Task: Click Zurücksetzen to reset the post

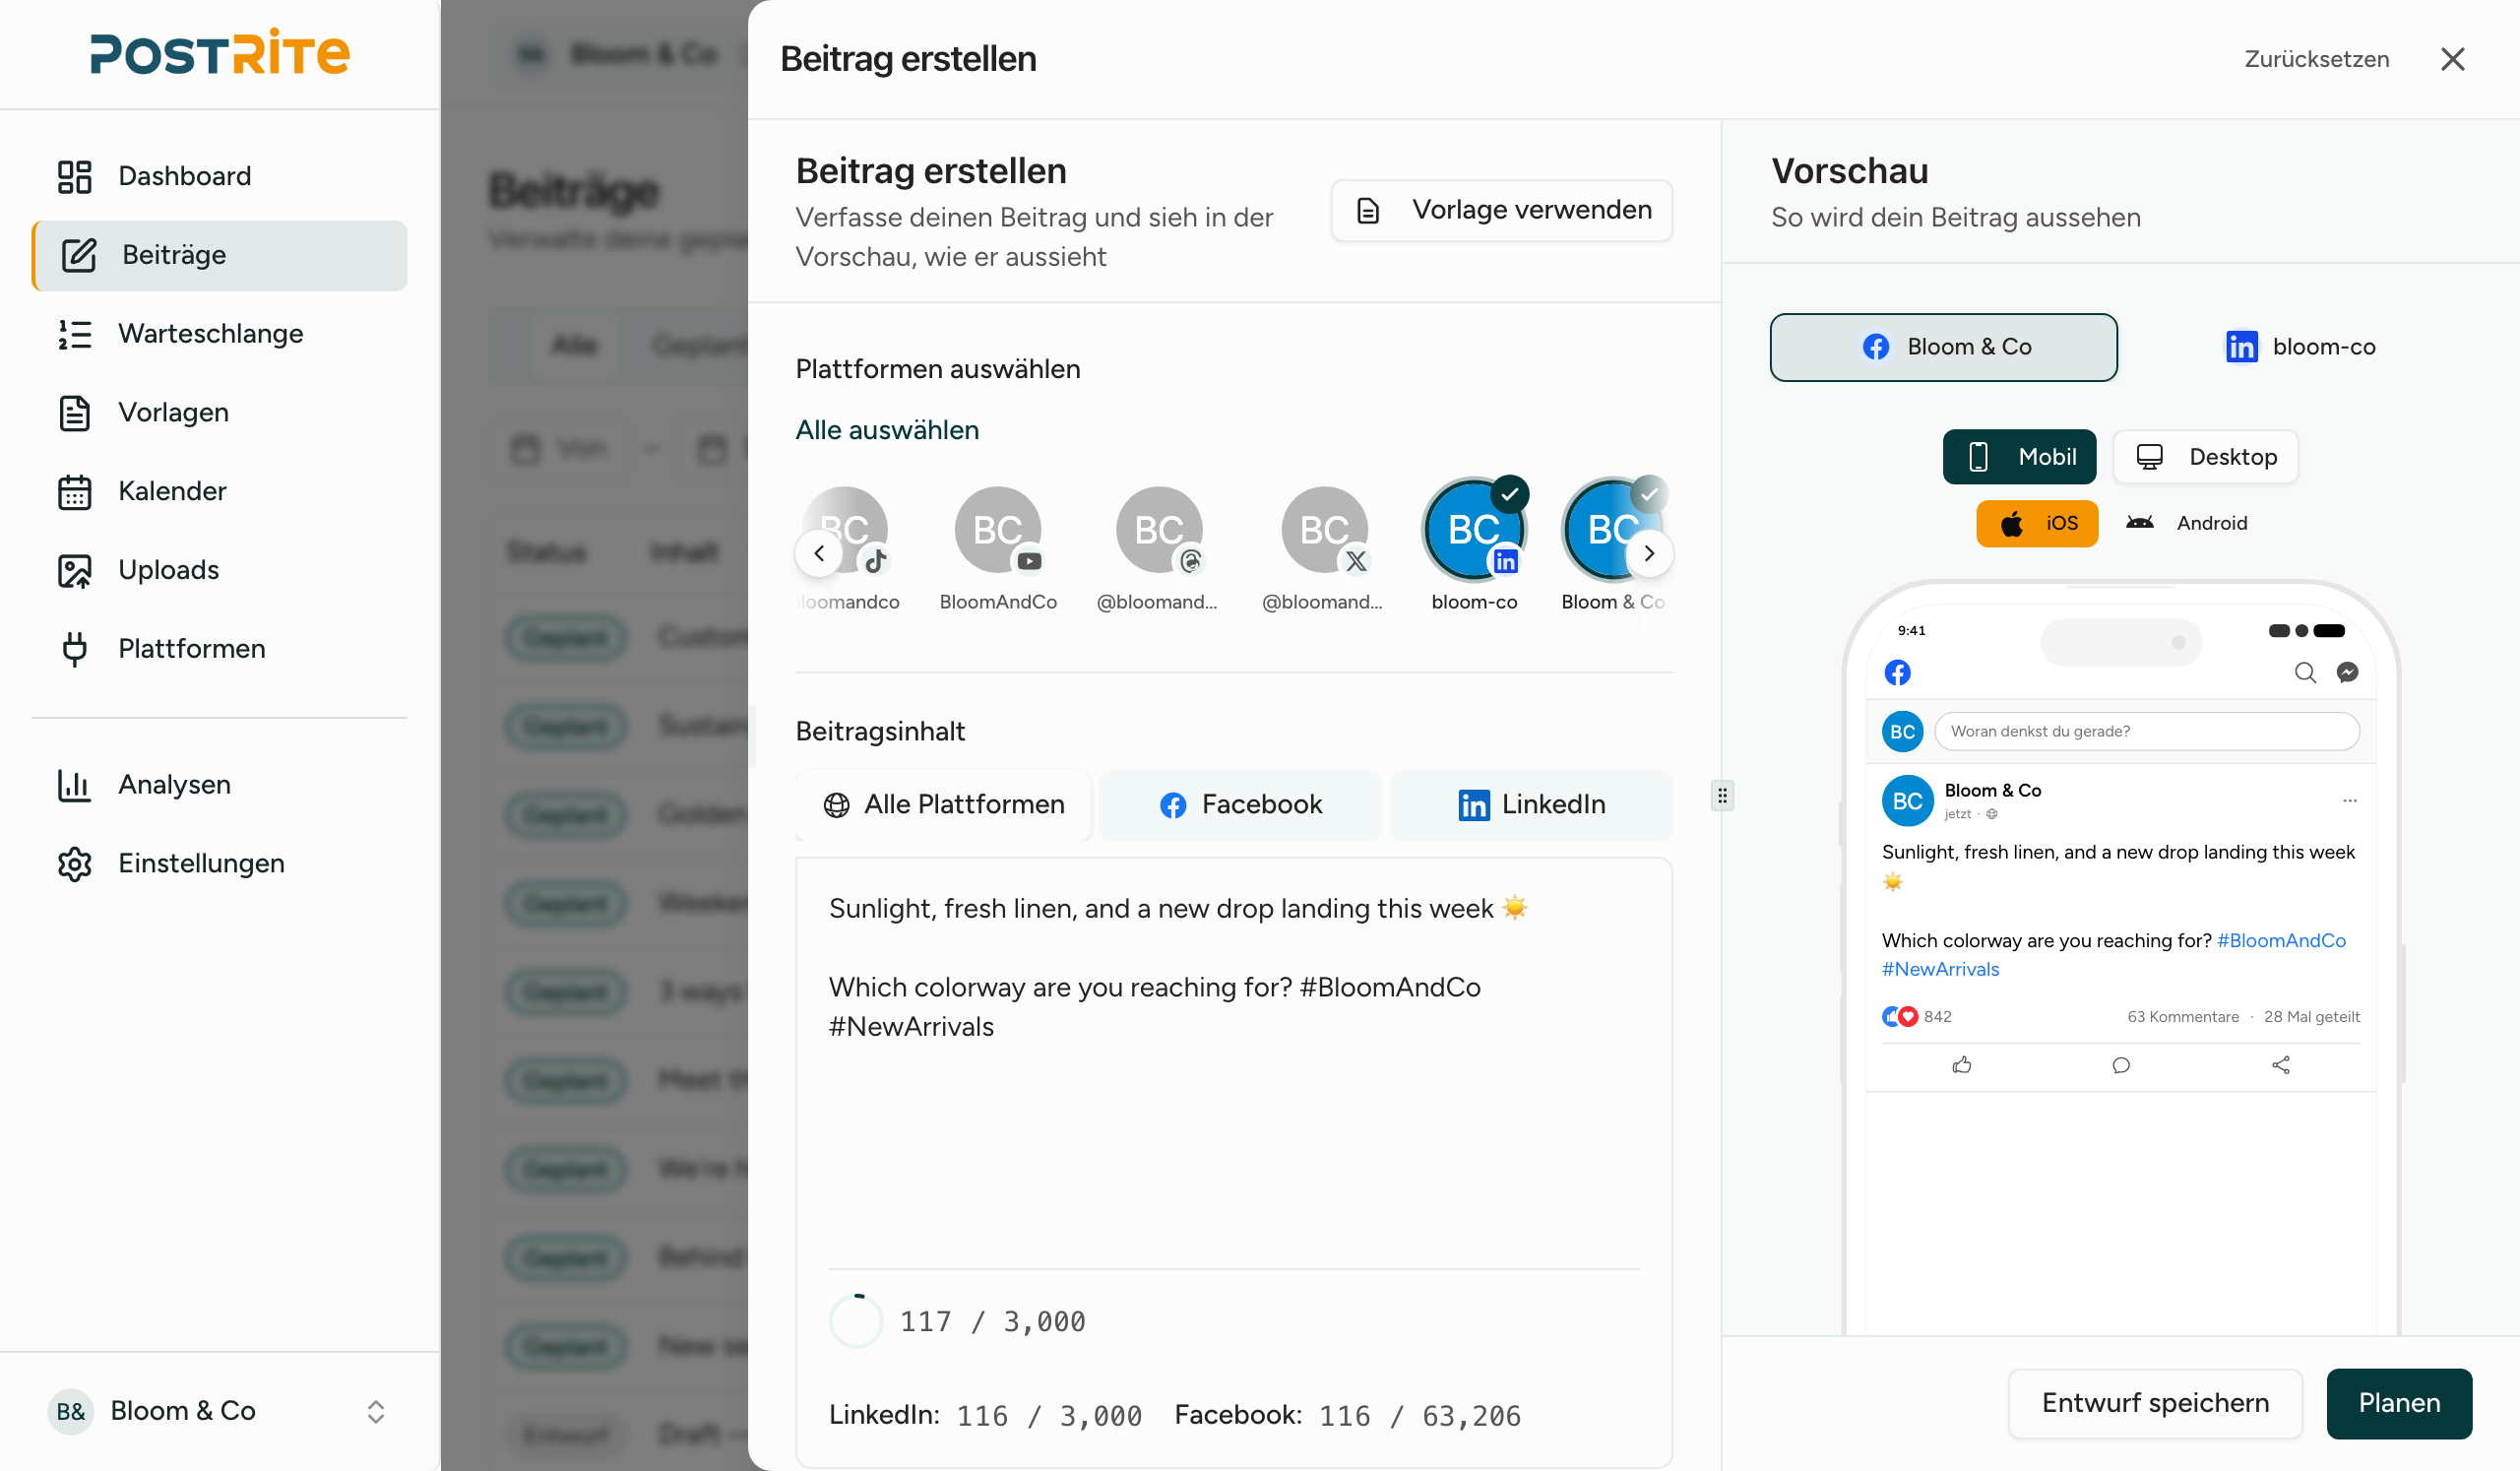Action: click(2316, 59)
